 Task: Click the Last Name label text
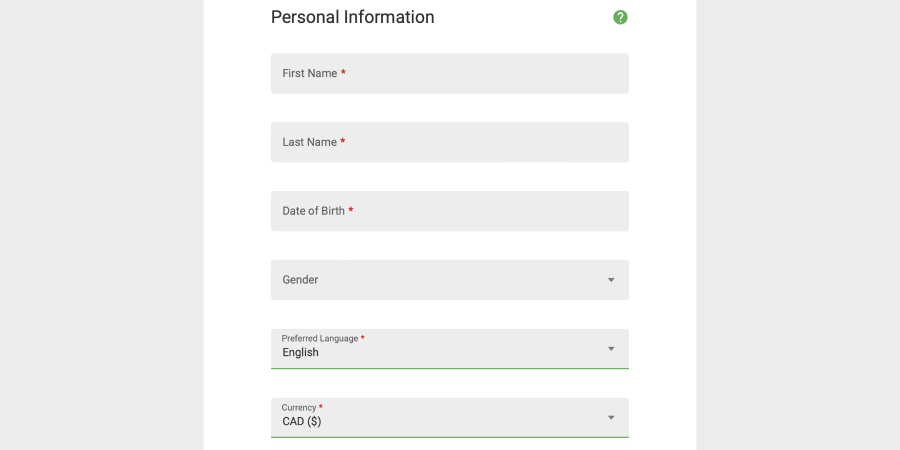309,142
